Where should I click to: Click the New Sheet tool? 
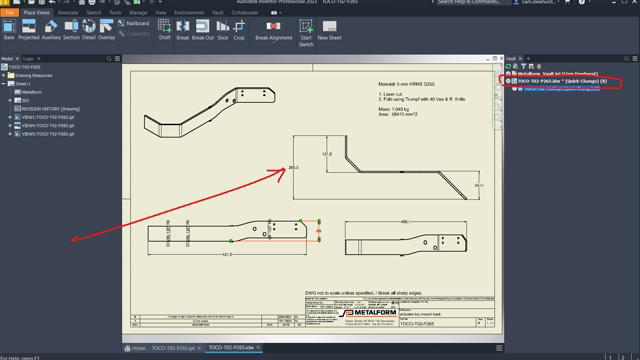(329, 30)
